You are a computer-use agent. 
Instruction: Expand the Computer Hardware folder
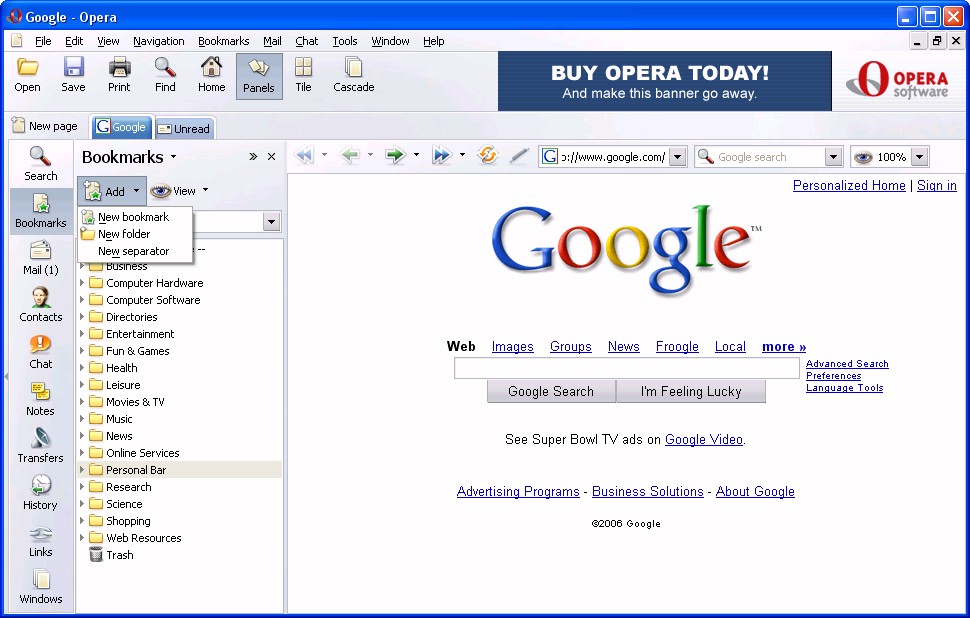[82, 283]
